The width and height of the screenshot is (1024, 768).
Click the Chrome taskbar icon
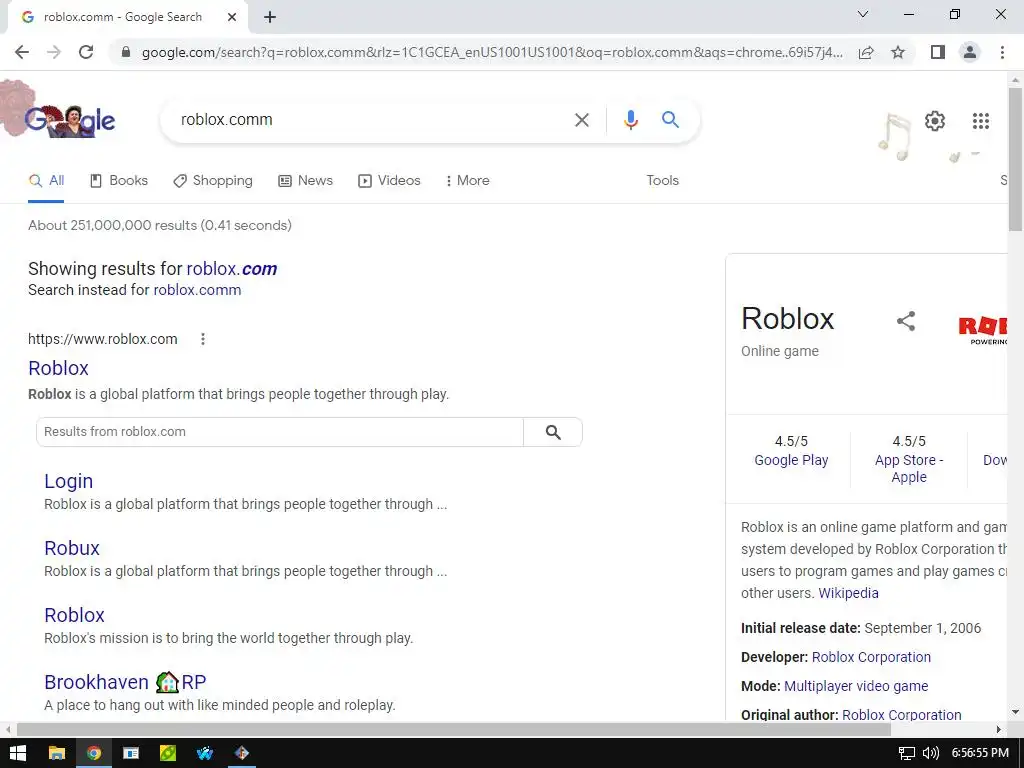click(x=94, y=753)
